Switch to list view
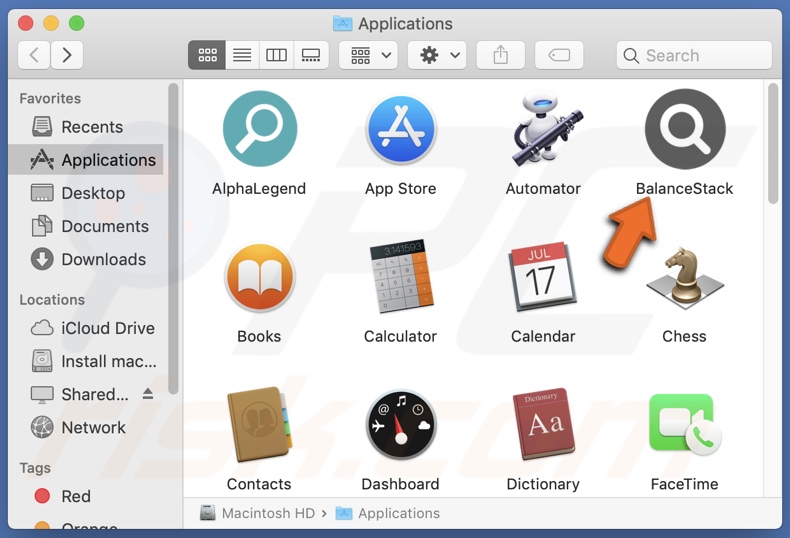The height and width of the screenshot is (538, 790). 242,55
